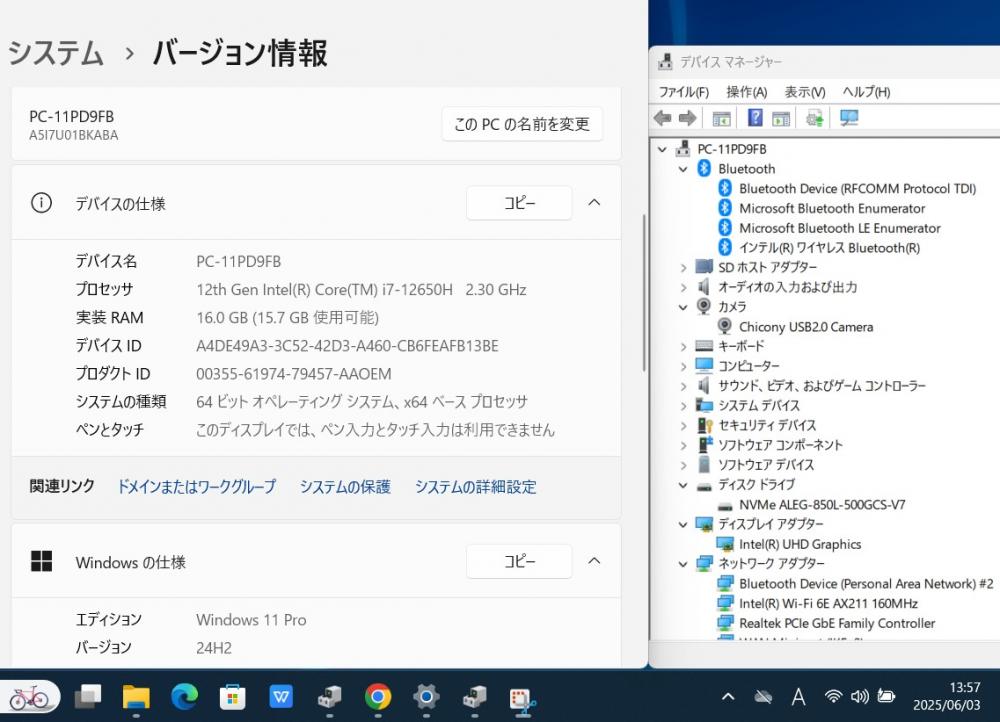Open help with the blue question mark icon

click(755, 117)
